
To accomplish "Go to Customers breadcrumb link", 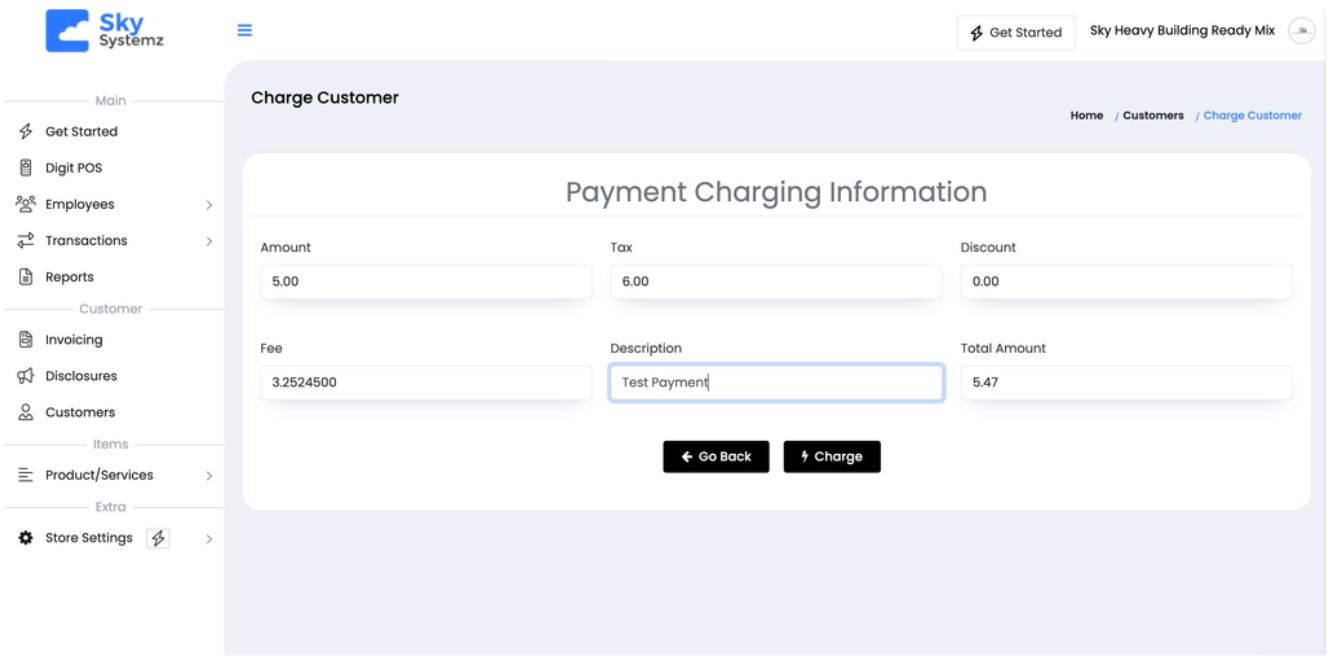I will [1153, 116].
